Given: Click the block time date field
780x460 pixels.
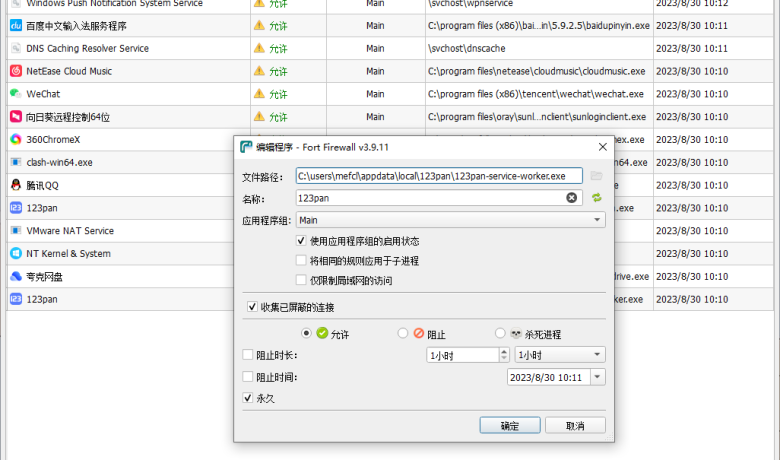Looking at the screenshot, I should click(x=549, y=377).
